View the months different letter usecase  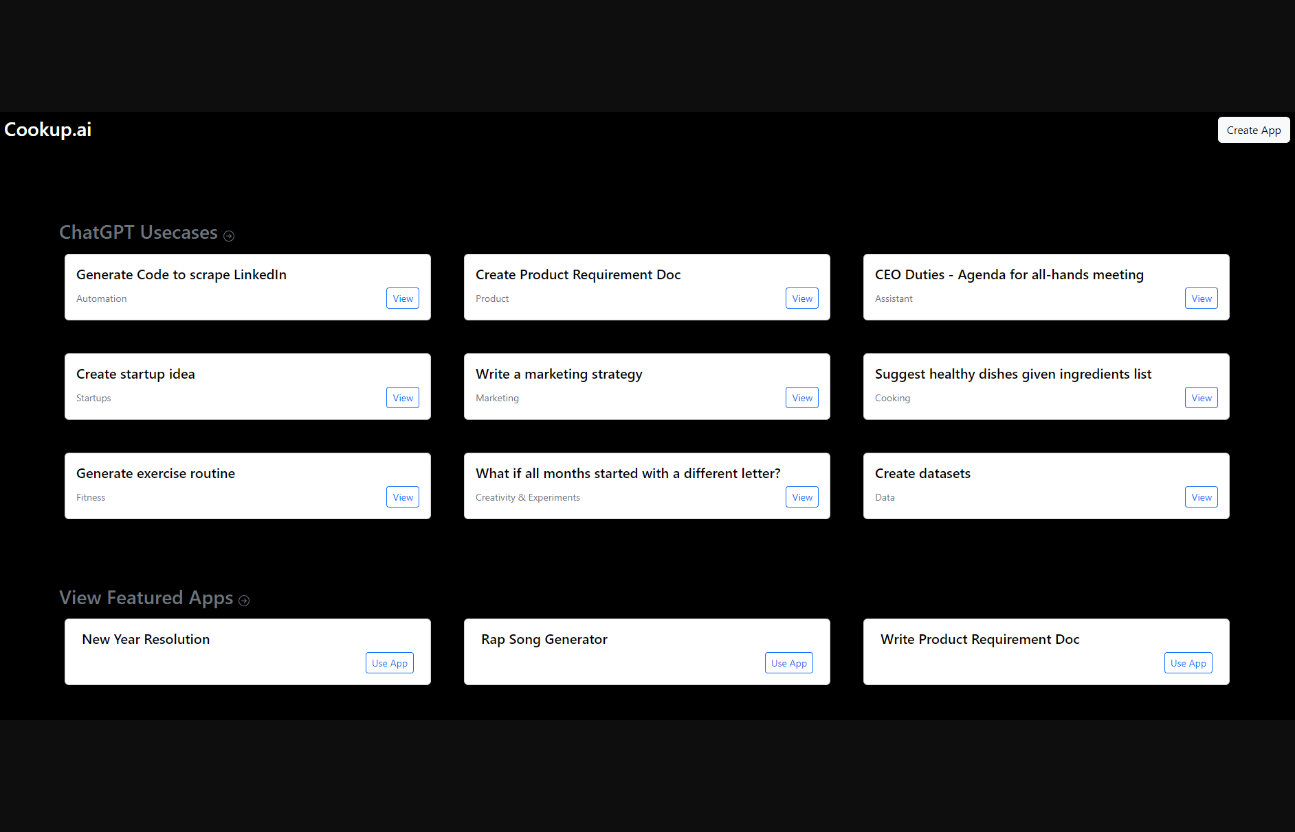tap(801, 497)
